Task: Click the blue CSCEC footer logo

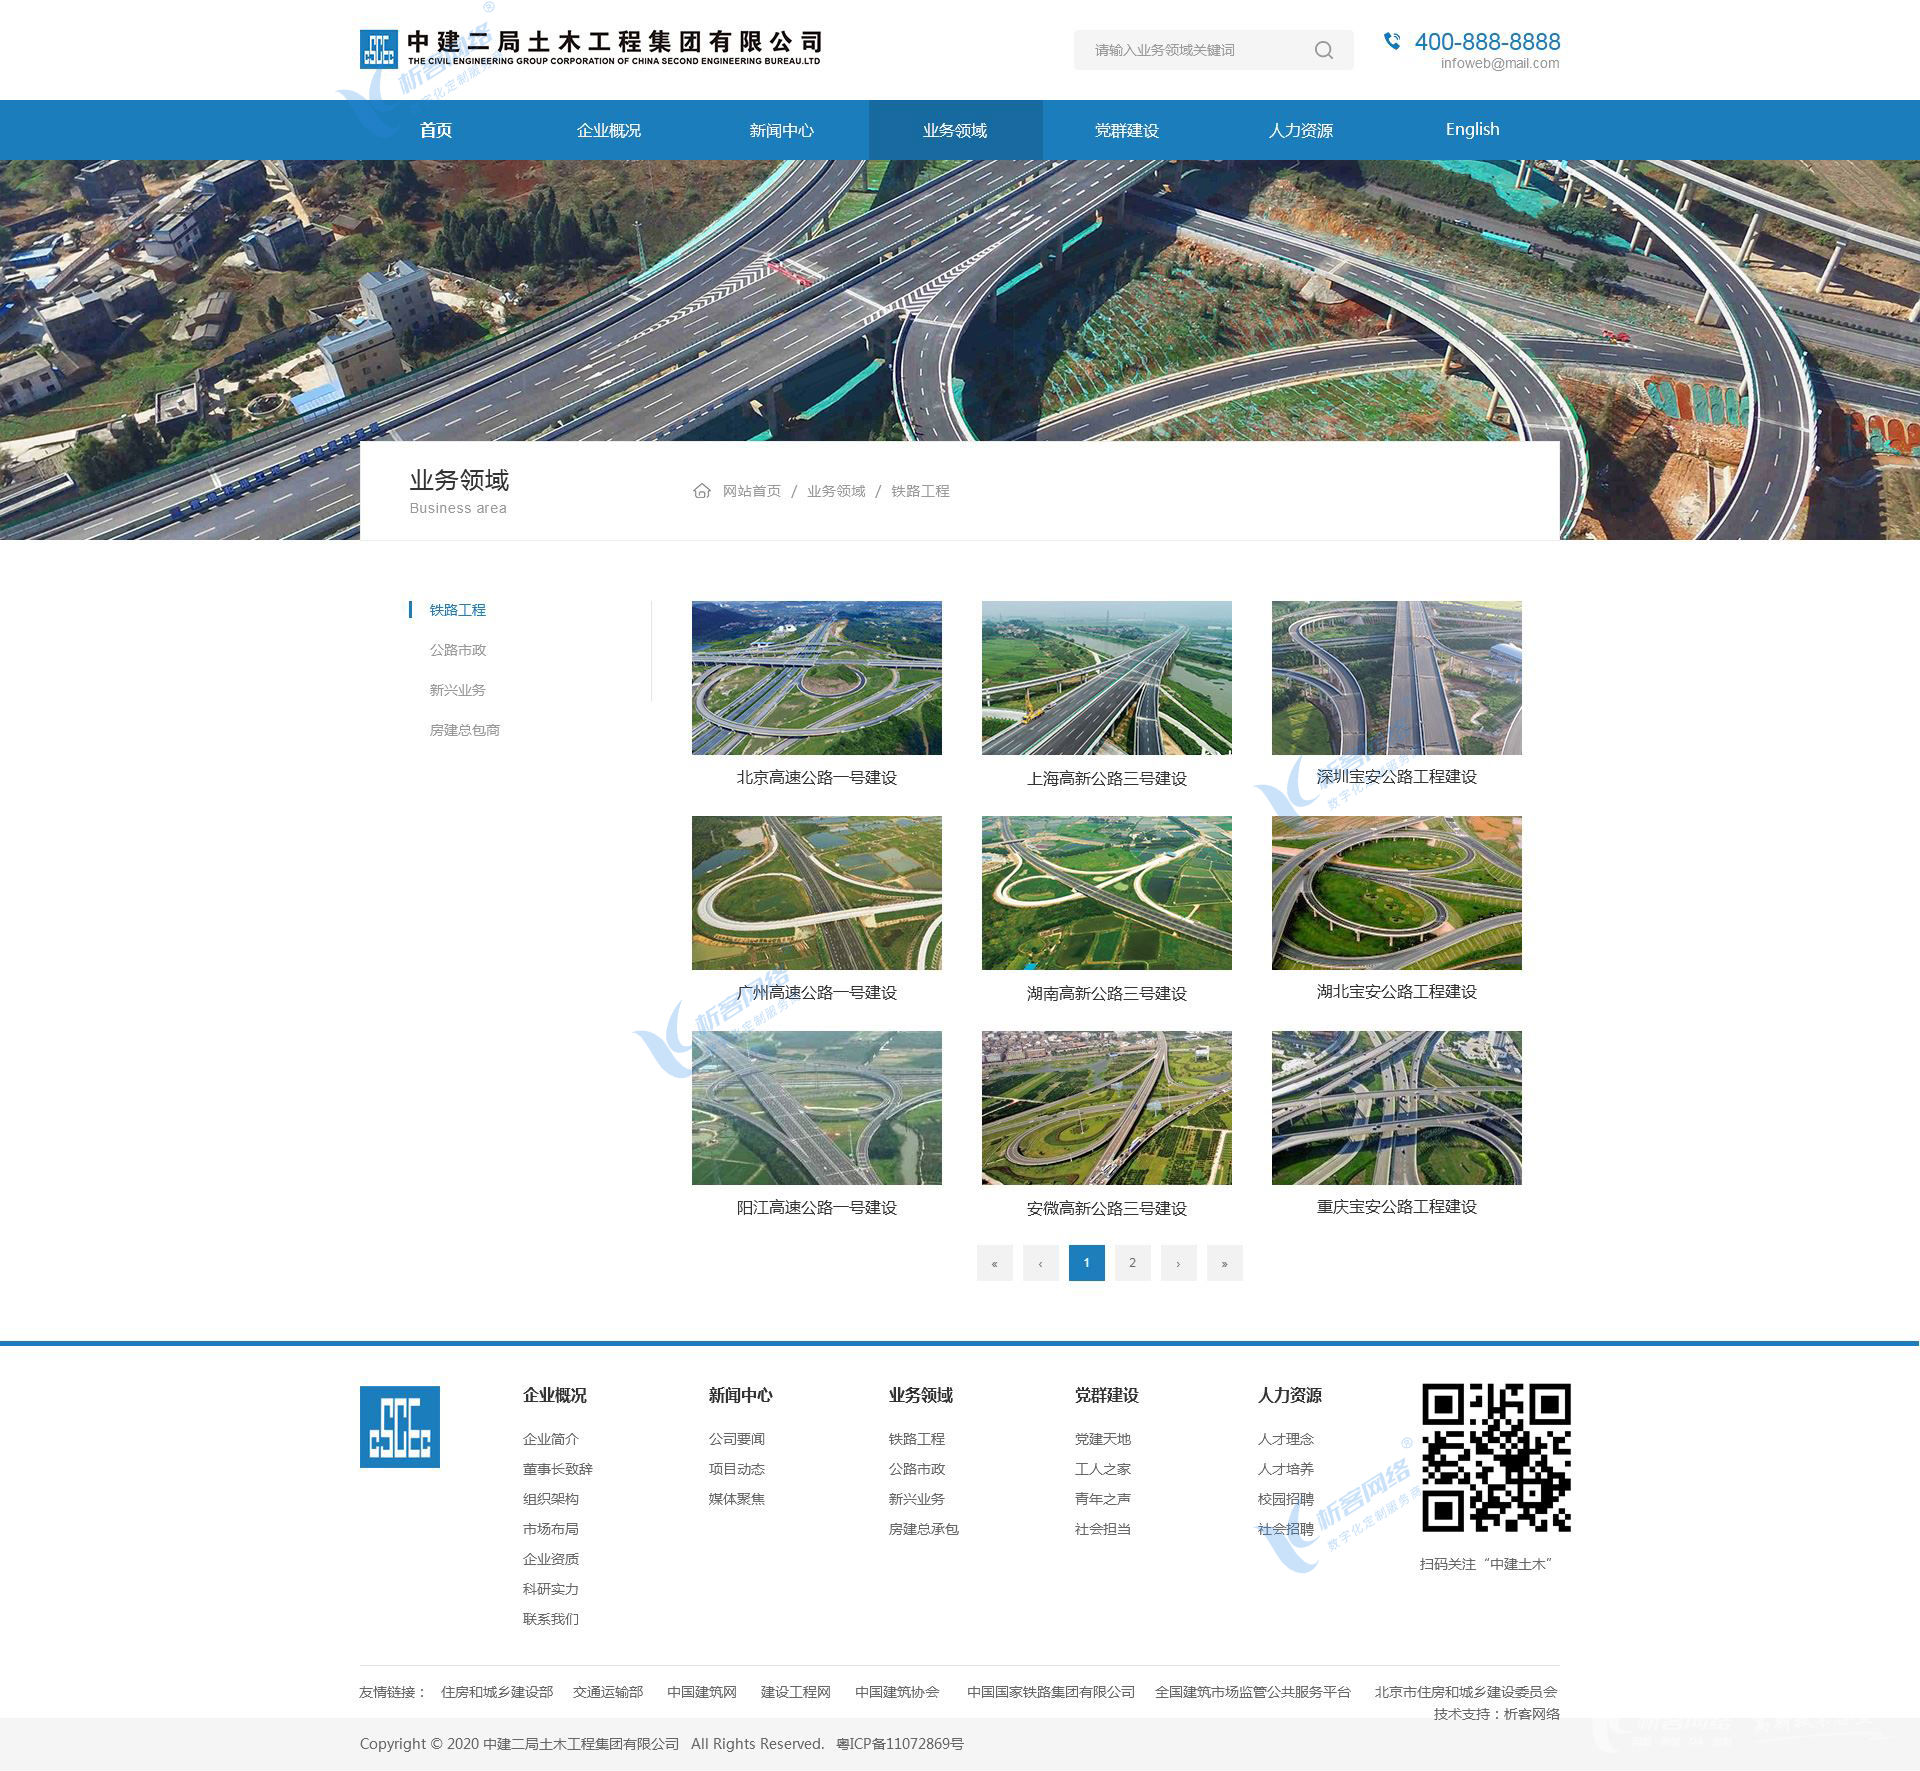Action: pos(400,1426)
